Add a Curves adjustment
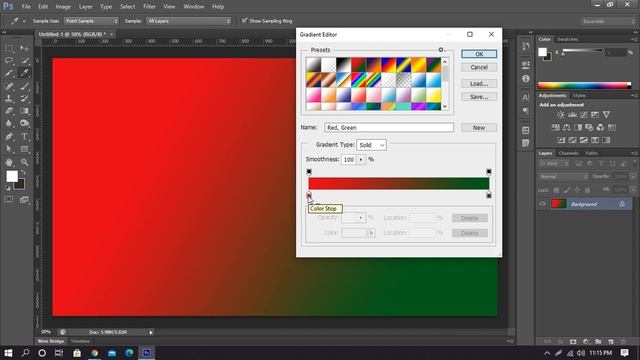The image size is (640, 360). pos(584,115)
